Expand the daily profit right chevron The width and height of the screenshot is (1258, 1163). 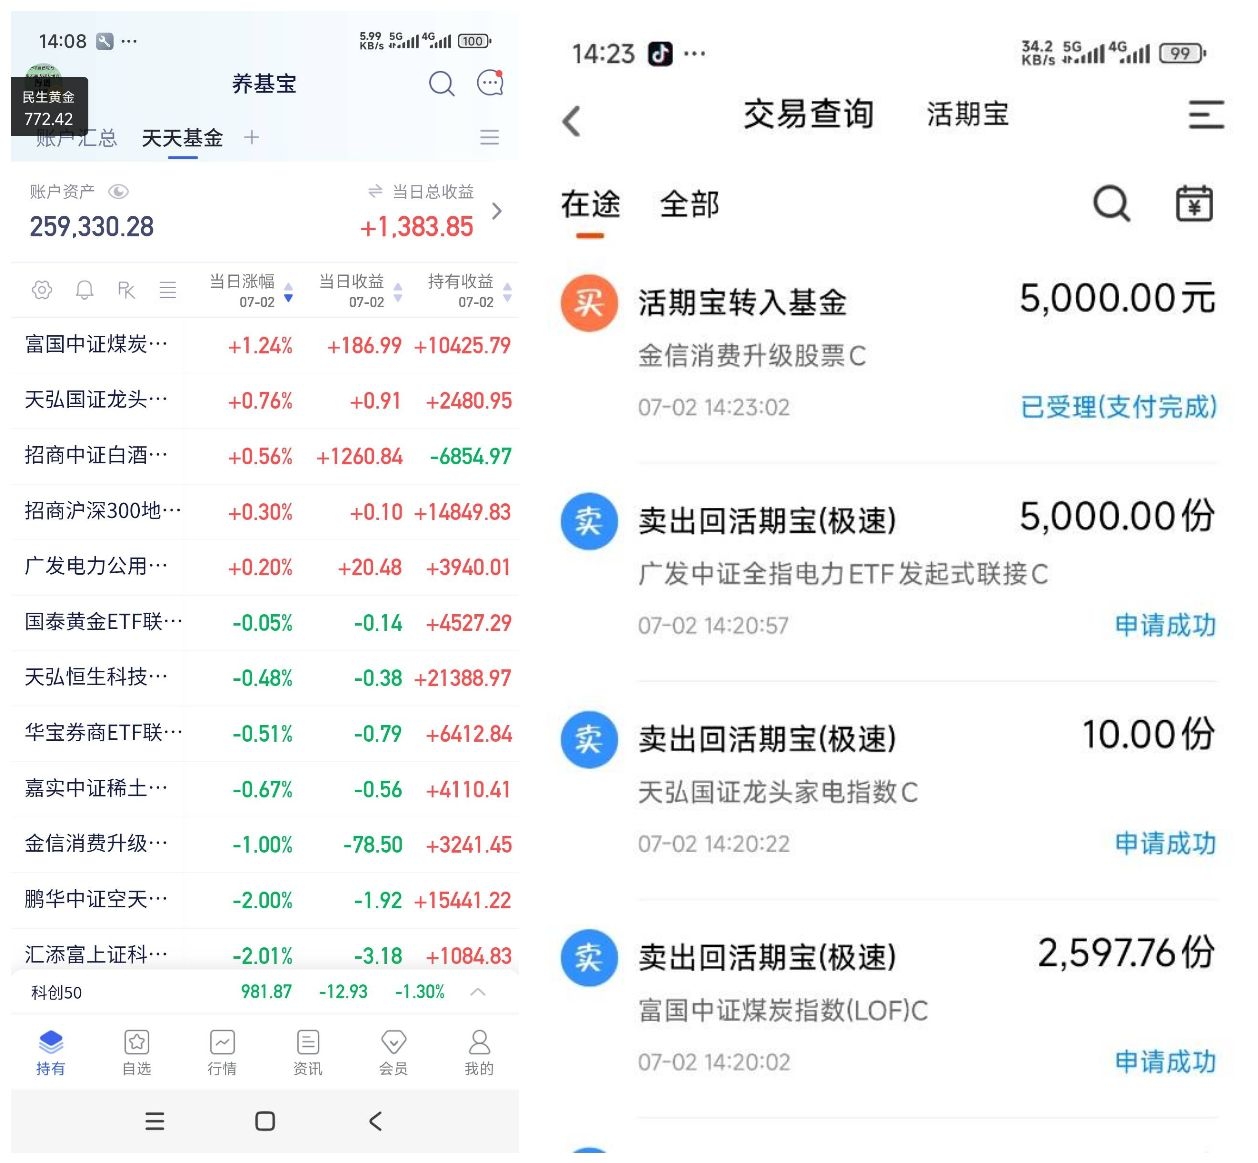pos(497,211)
